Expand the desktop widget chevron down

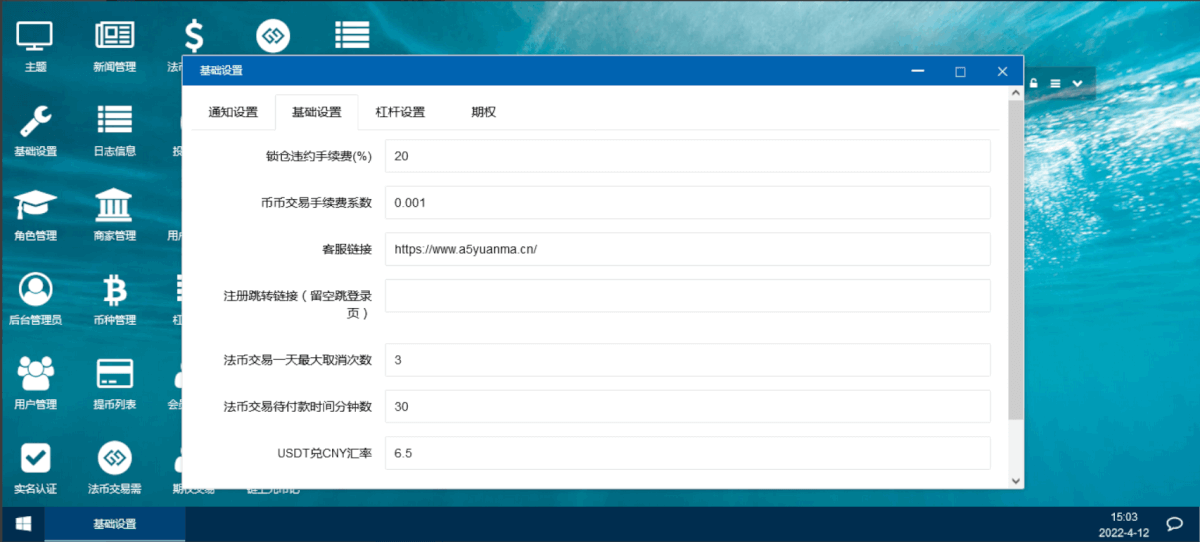(x=1077, y=83)
